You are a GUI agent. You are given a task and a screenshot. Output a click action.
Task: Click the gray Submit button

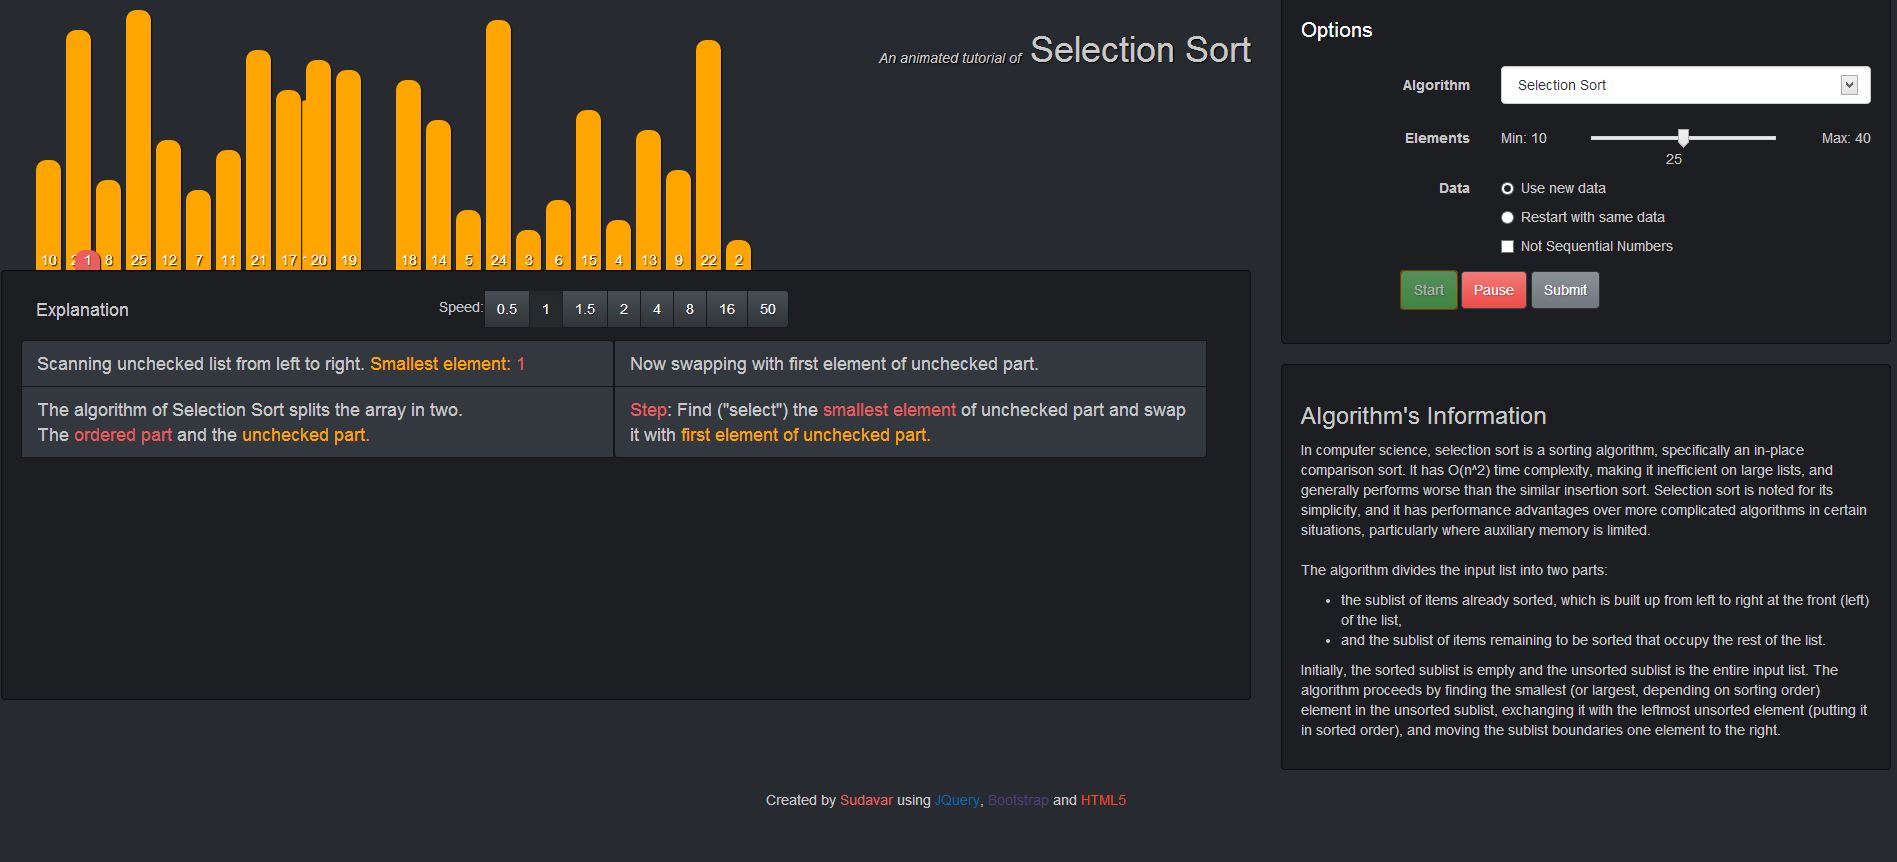click(1564, 290)
